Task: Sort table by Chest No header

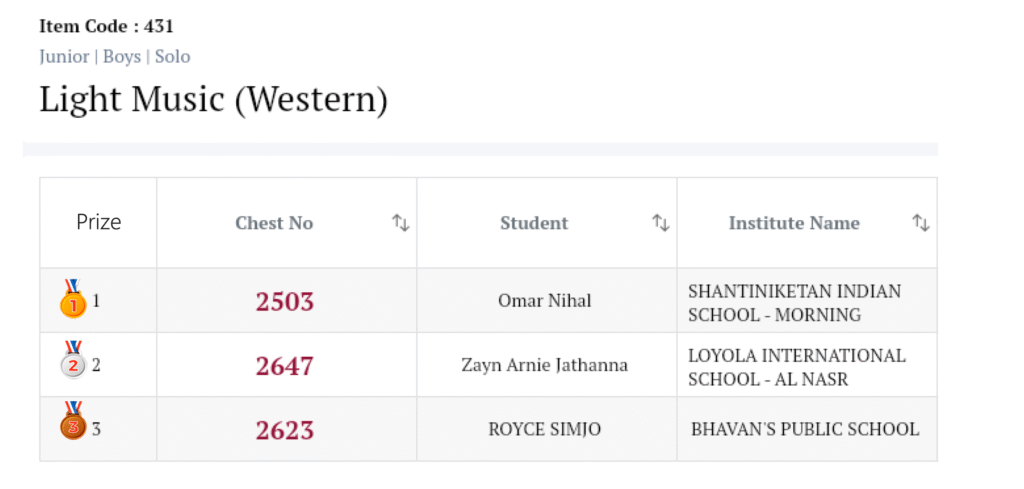Action: tap(274, 223)
